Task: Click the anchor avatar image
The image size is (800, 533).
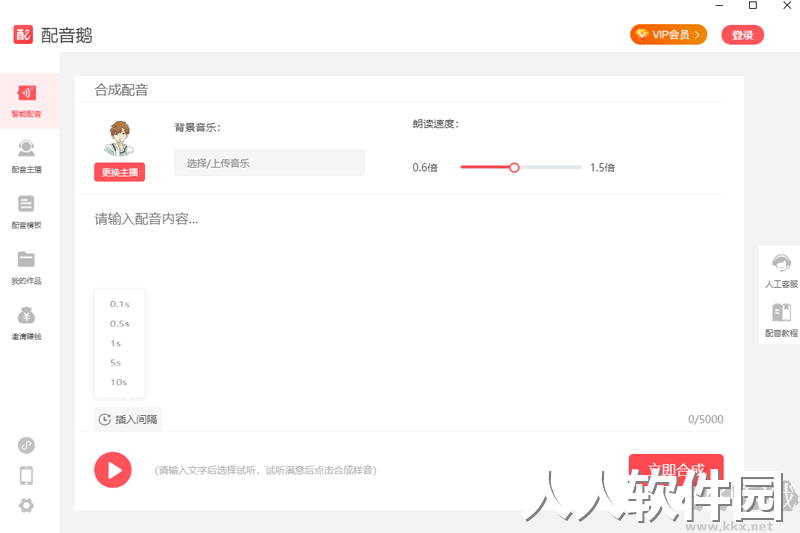Action: coord(119,138)
